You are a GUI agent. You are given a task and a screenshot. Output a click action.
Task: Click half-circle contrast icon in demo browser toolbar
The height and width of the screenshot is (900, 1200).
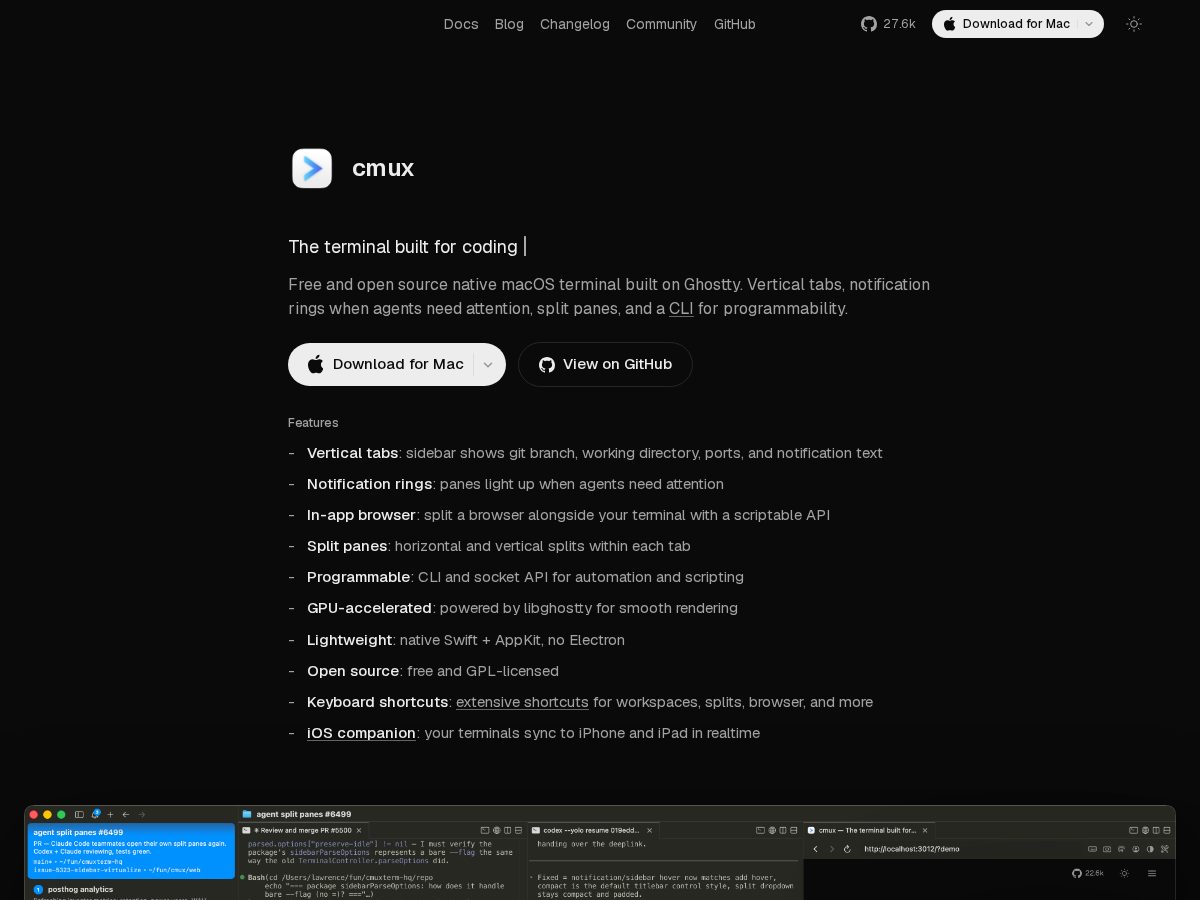coord(1150,849)
